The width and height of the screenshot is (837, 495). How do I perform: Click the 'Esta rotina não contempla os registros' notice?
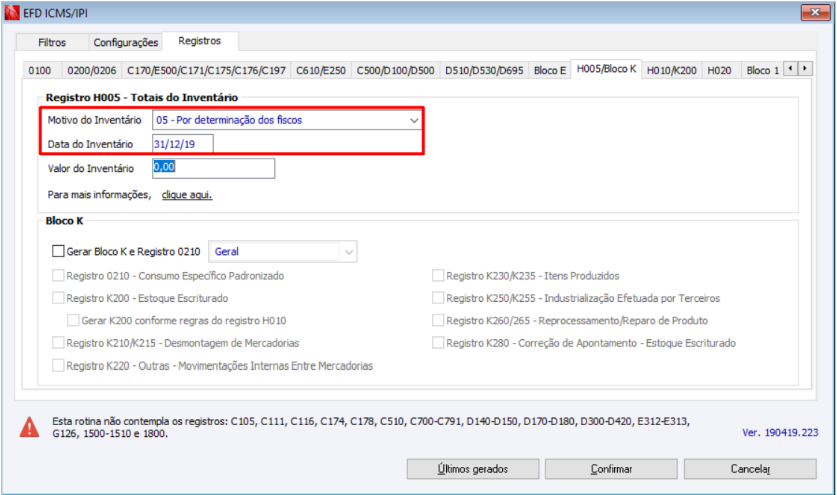point(371,427)
